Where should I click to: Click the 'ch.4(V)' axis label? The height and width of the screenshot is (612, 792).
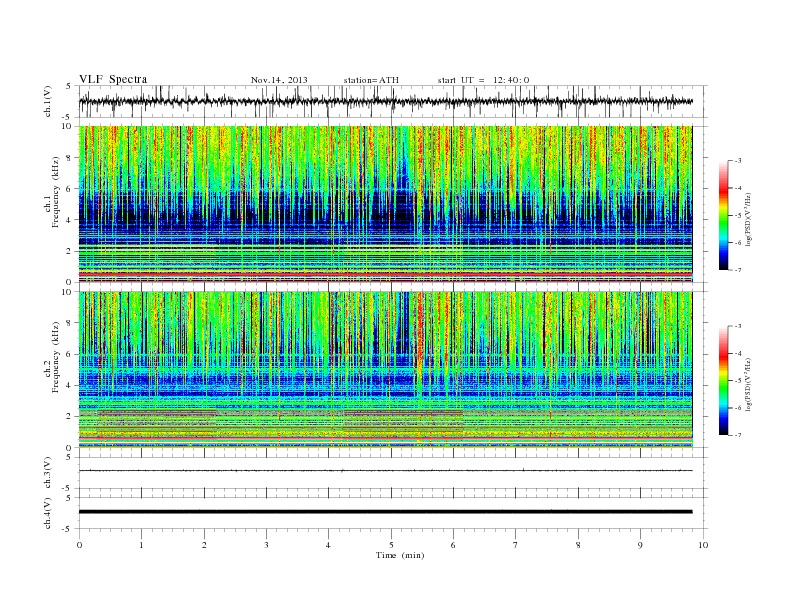click(48, 514)
